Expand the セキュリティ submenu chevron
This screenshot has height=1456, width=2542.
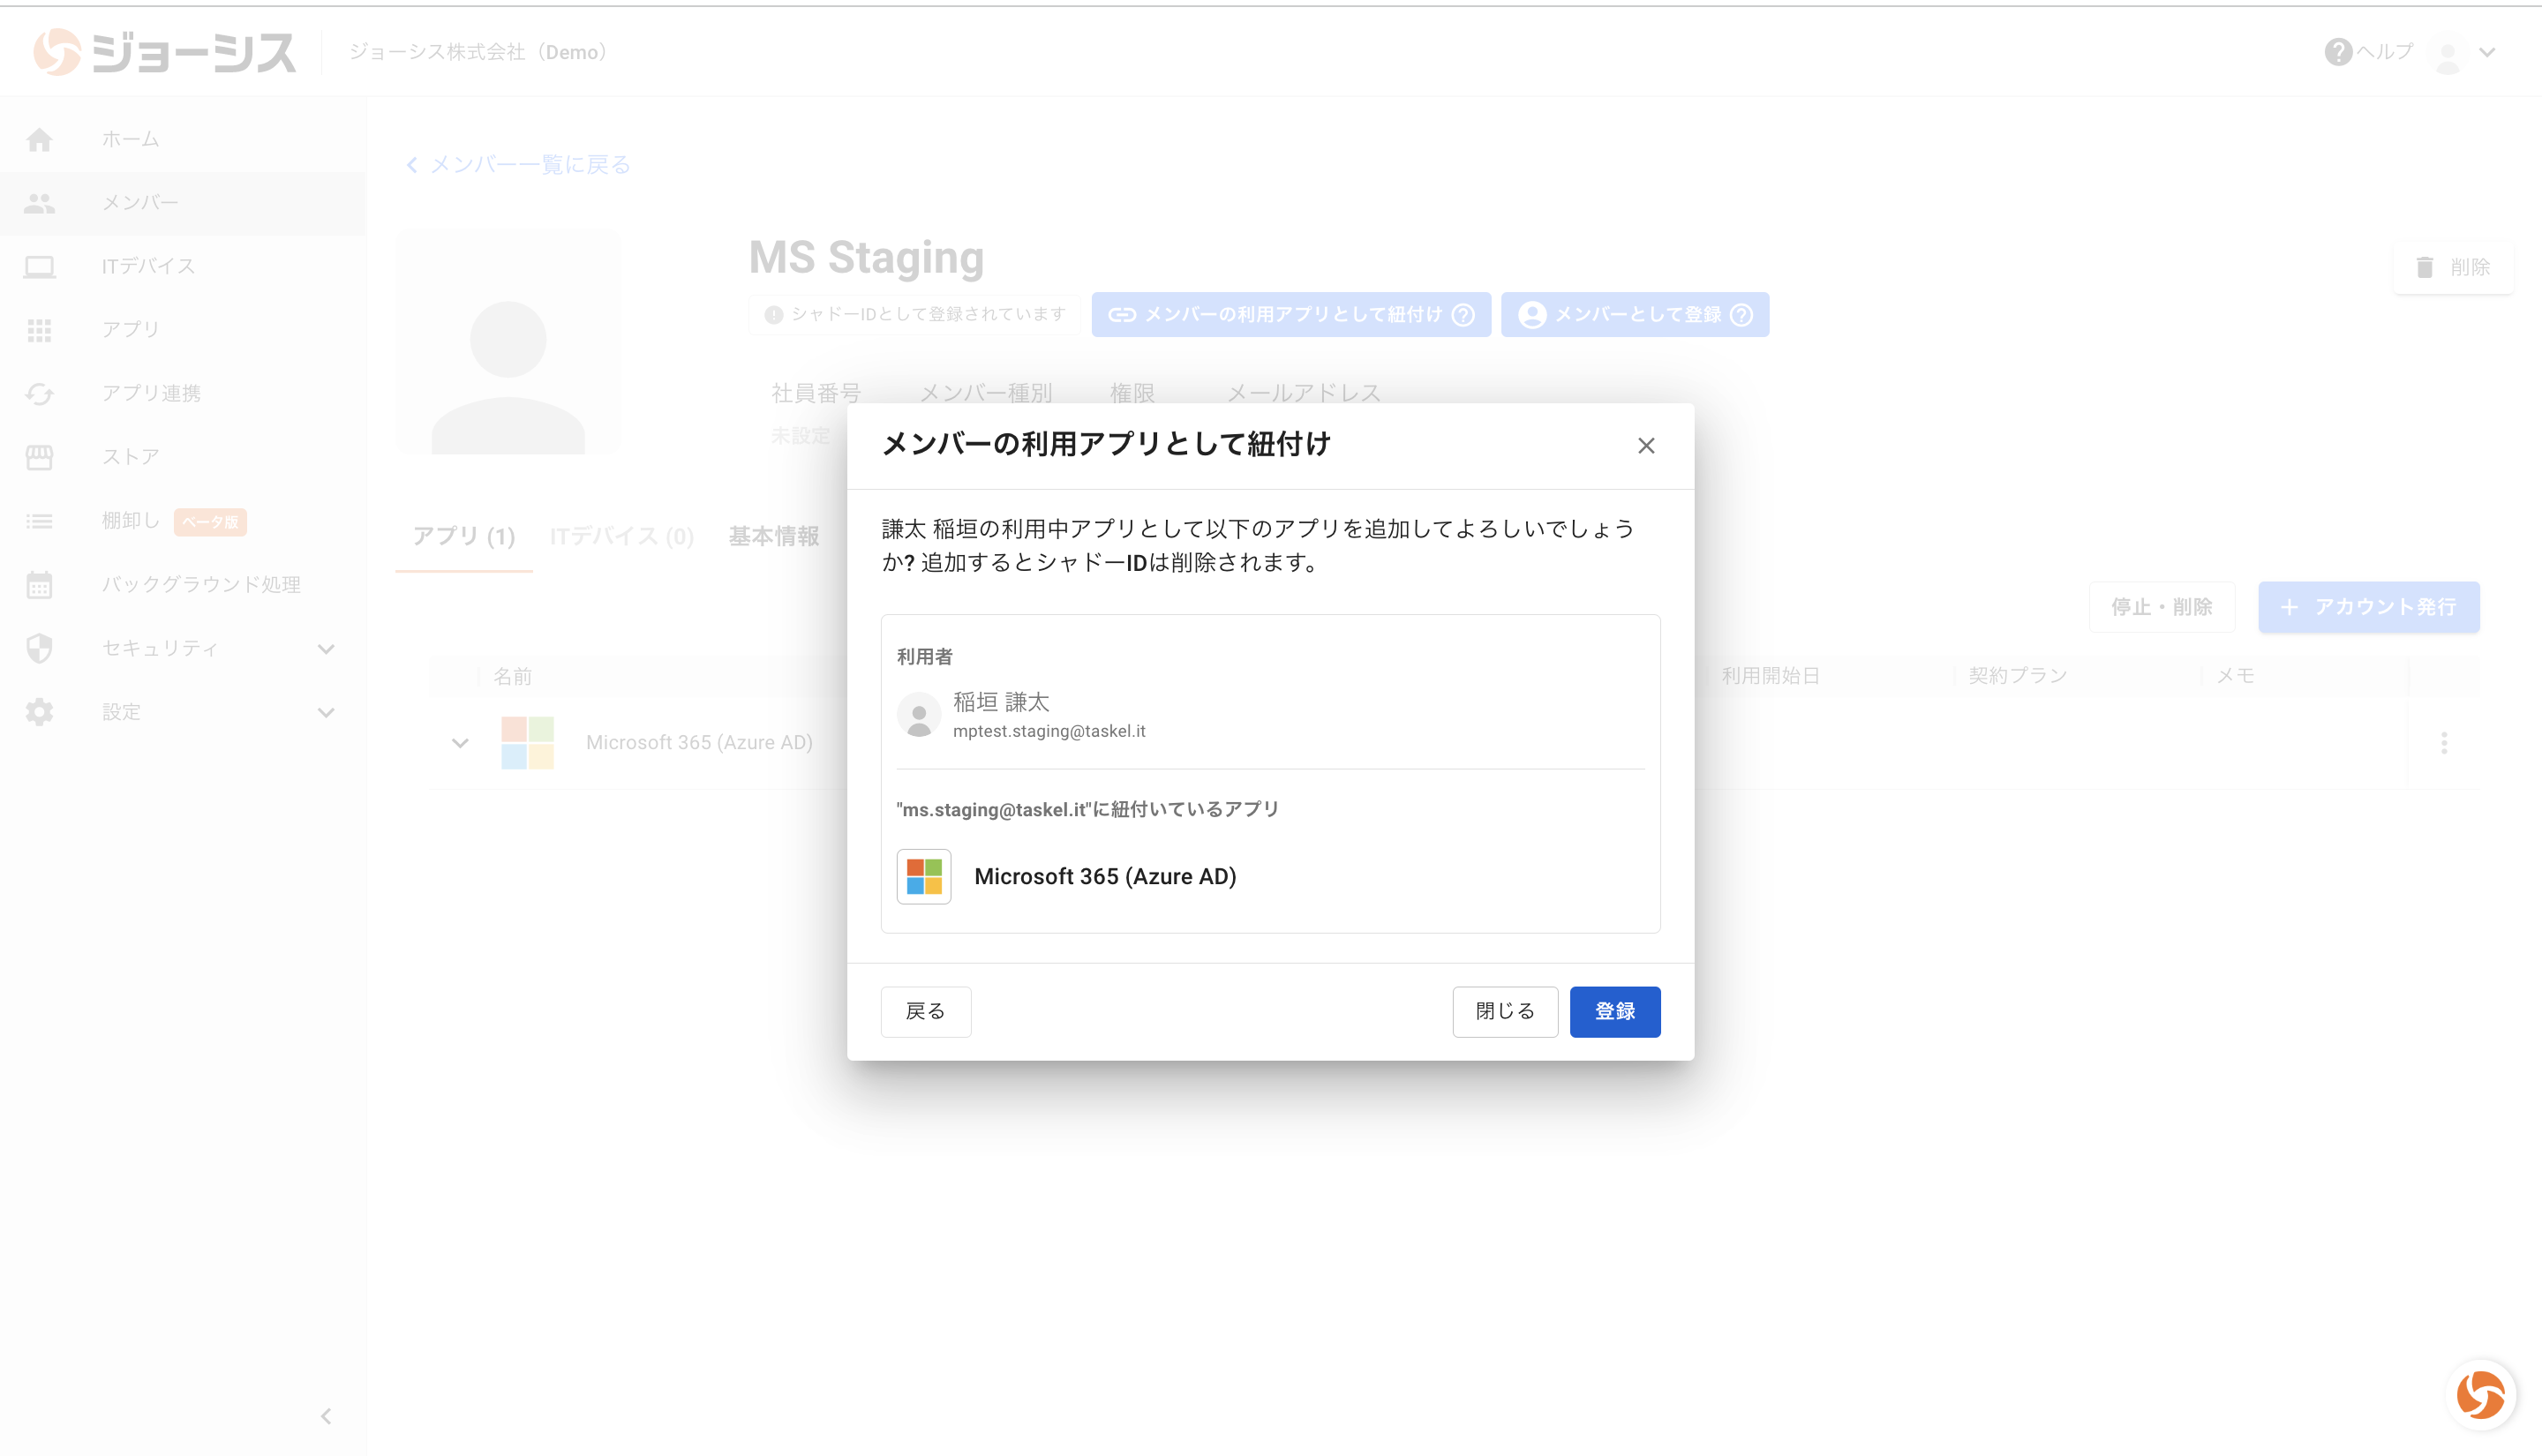(x=326, y=649)
